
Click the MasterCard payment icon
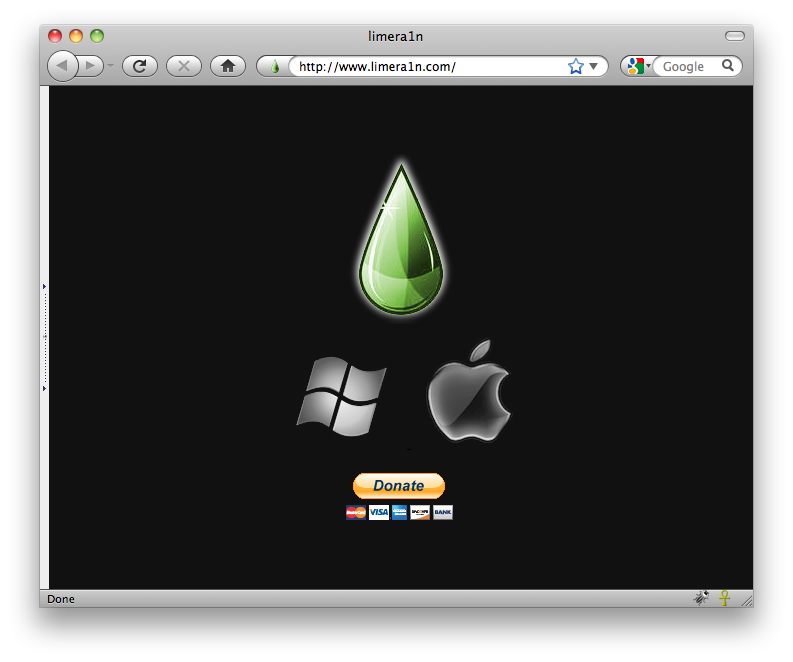pos(356,512)
